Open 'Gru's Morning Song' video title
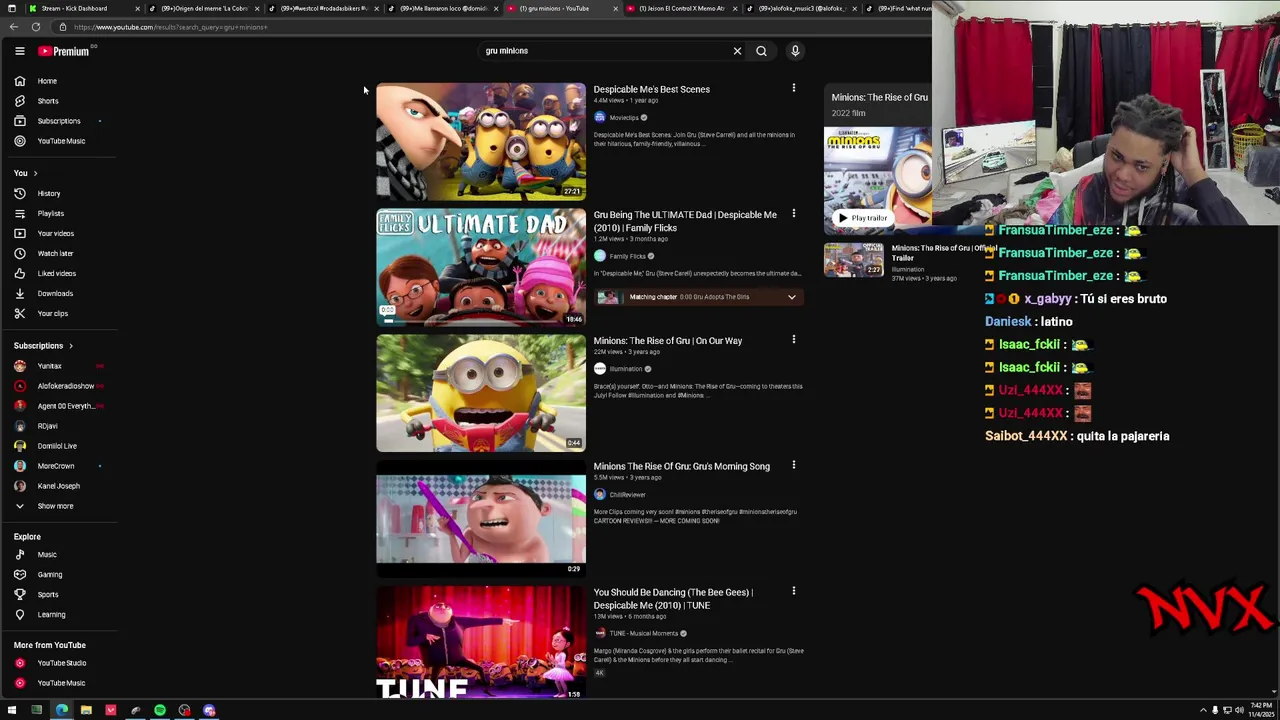This screenshot has width=1280, height=720. tap(682, 466)
